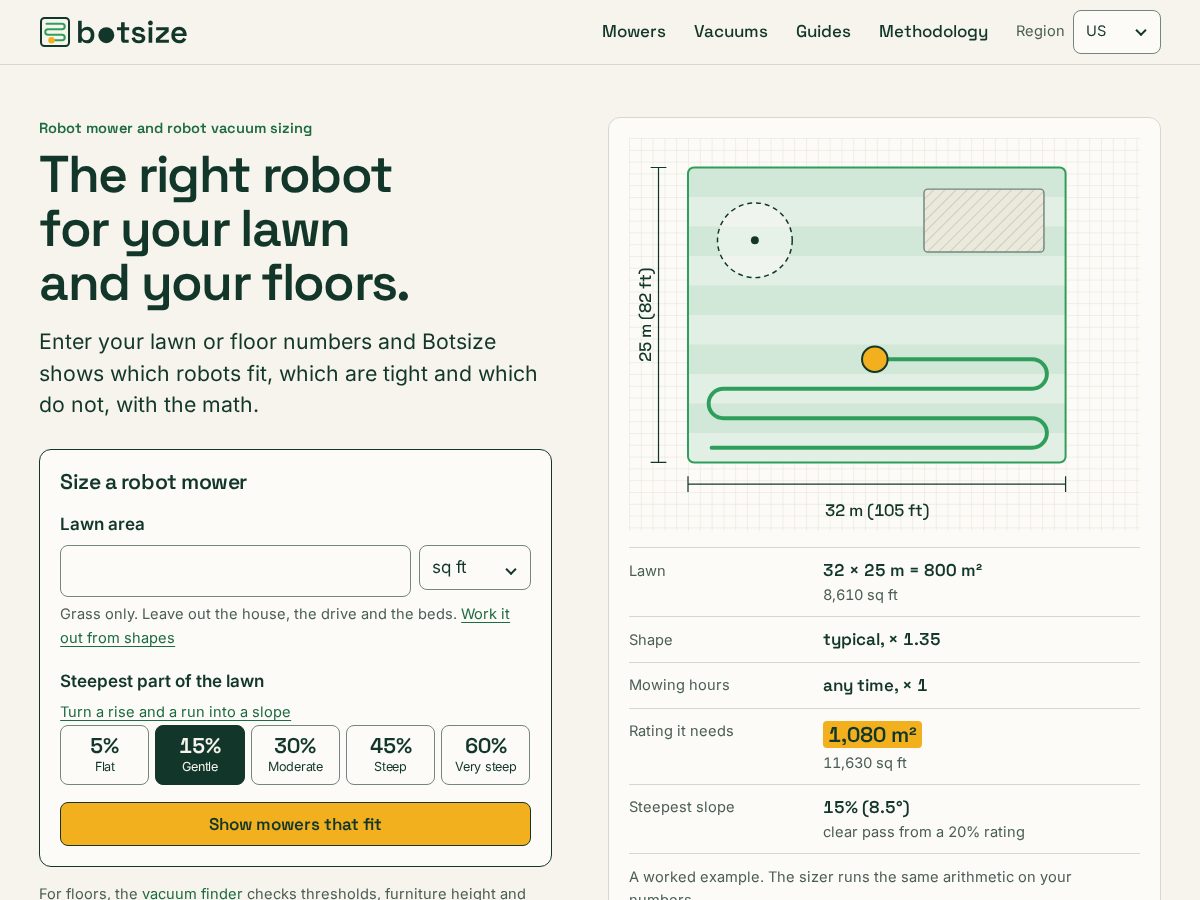The image size is (1200, 900).
Task: Click the '15% (8.5°)' steepest slope value
Action: (866, 807)
